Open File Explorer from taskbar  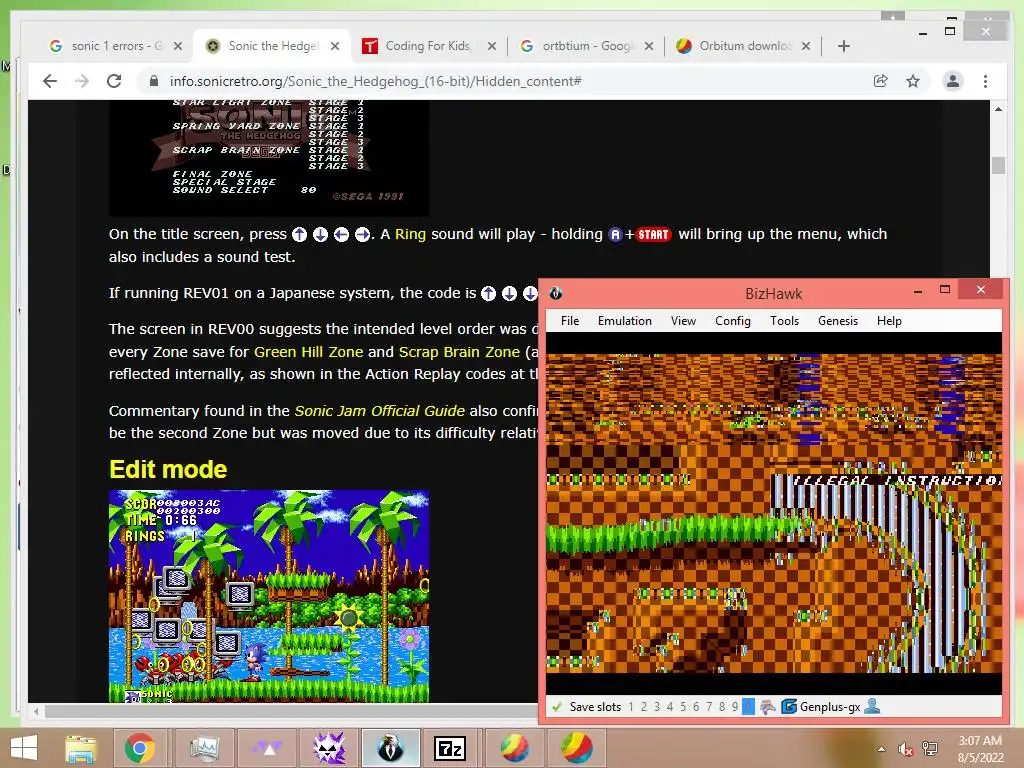(x=80, y=748)
